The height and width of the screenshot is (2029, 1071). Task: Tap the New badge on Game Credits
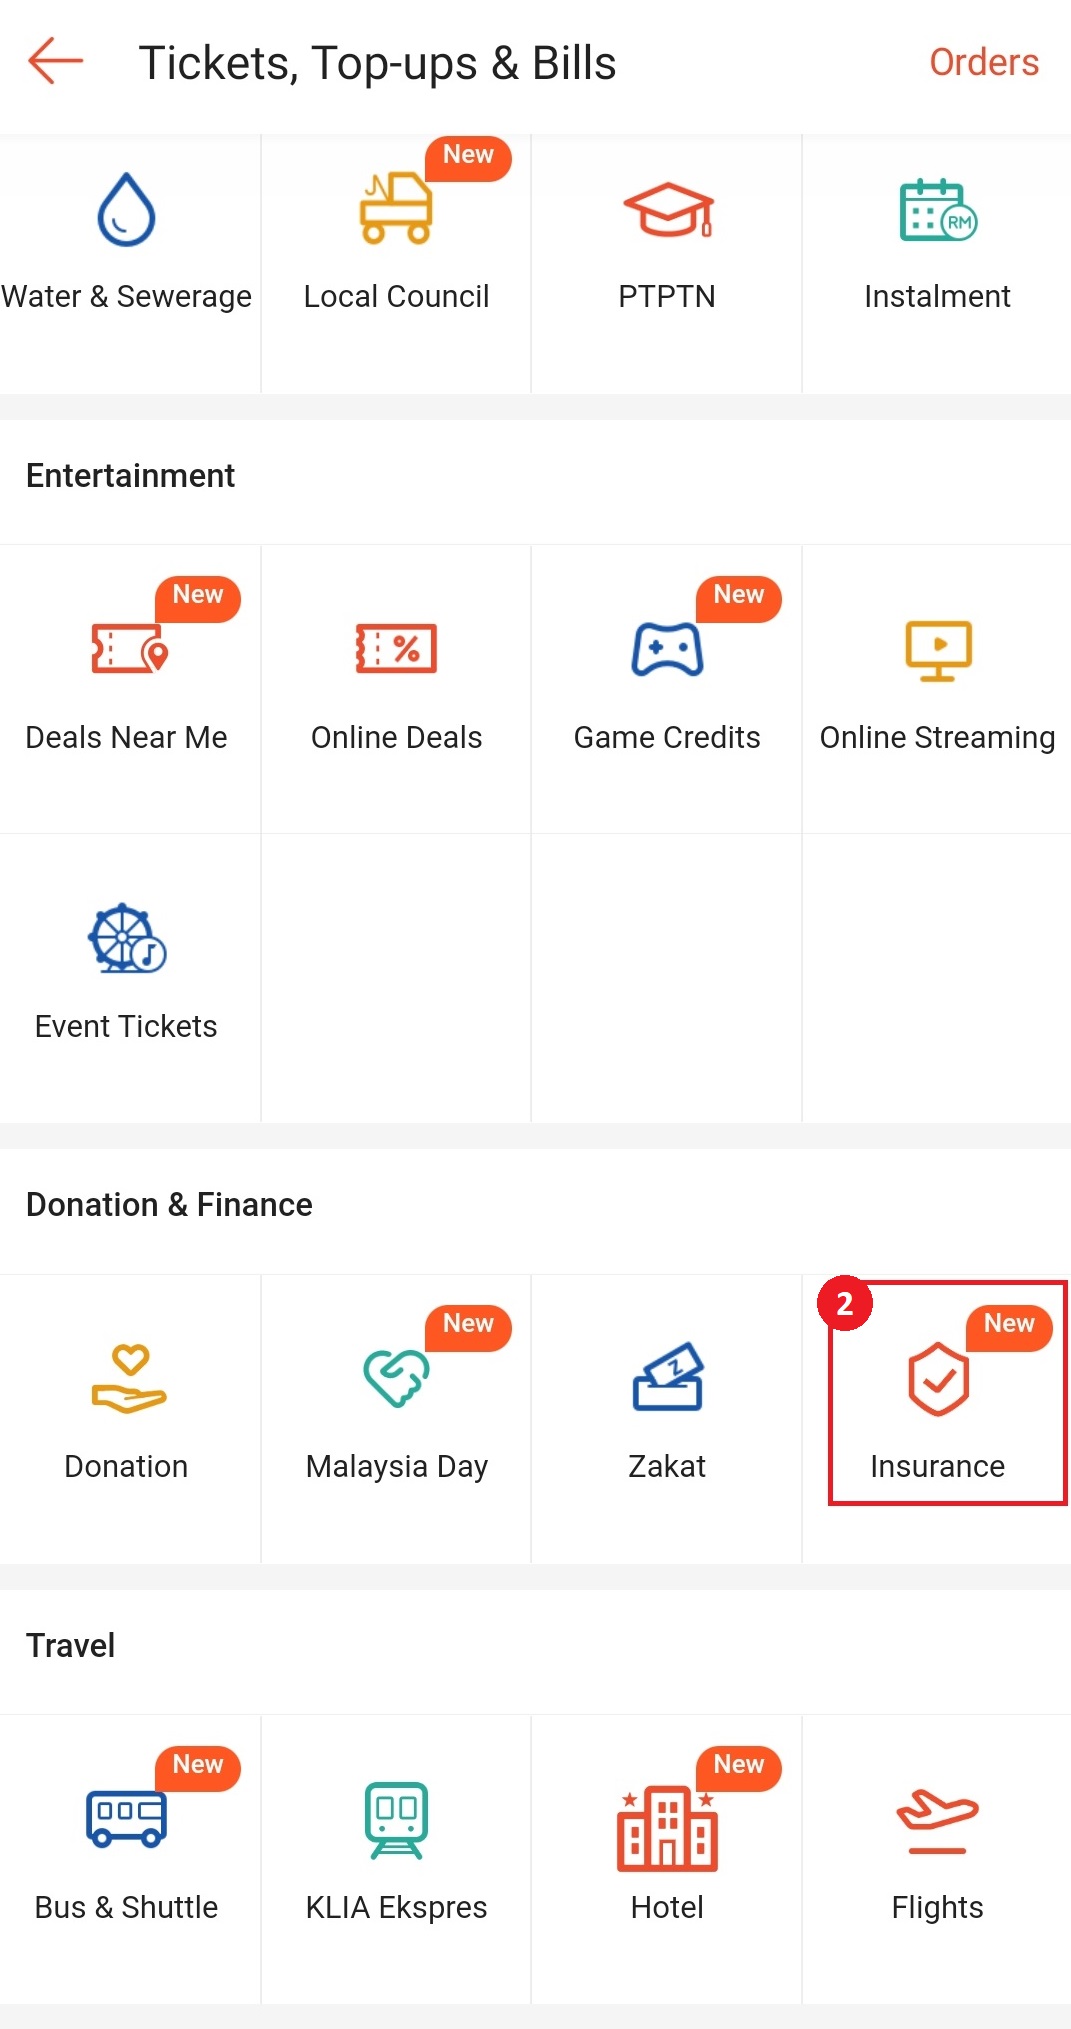tap(738, 596)
